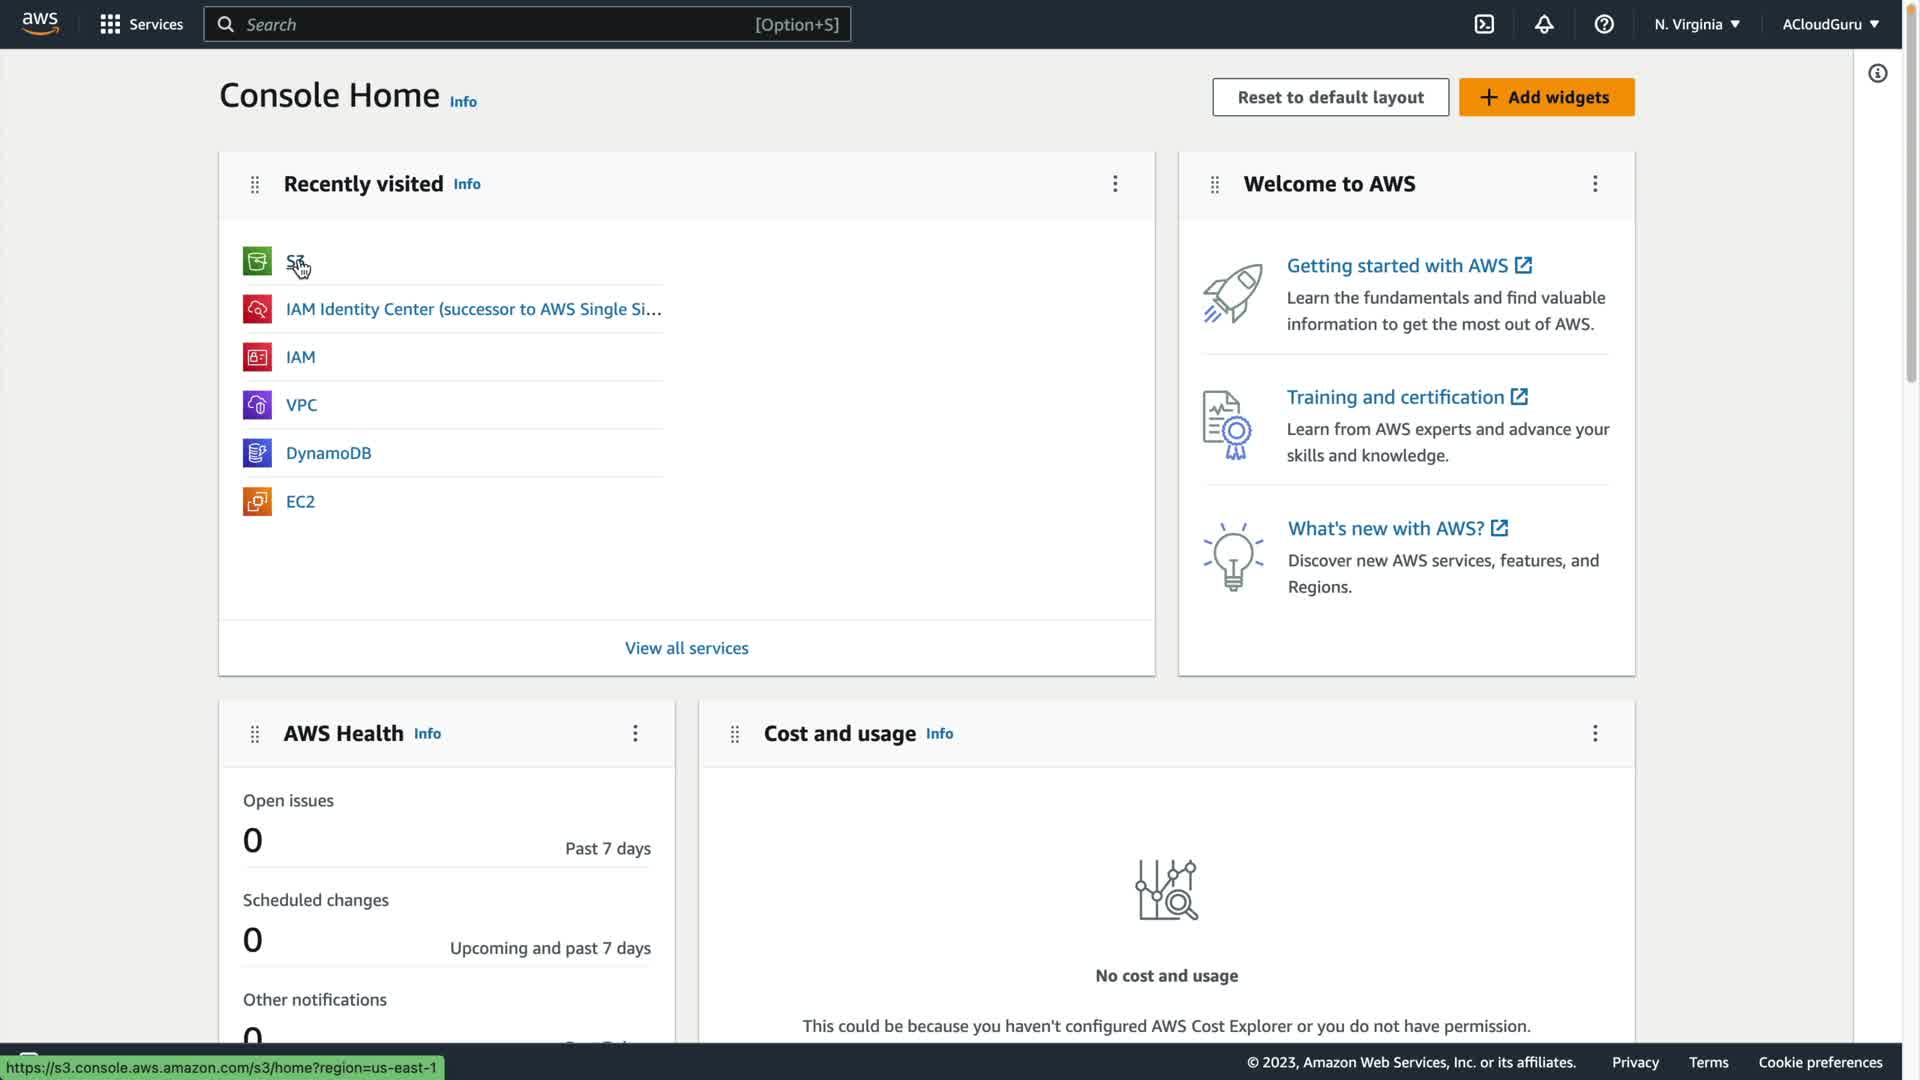Open the side info panel icon
The width and height of the screenshot is (1920, 1080).
(1877, 73)
